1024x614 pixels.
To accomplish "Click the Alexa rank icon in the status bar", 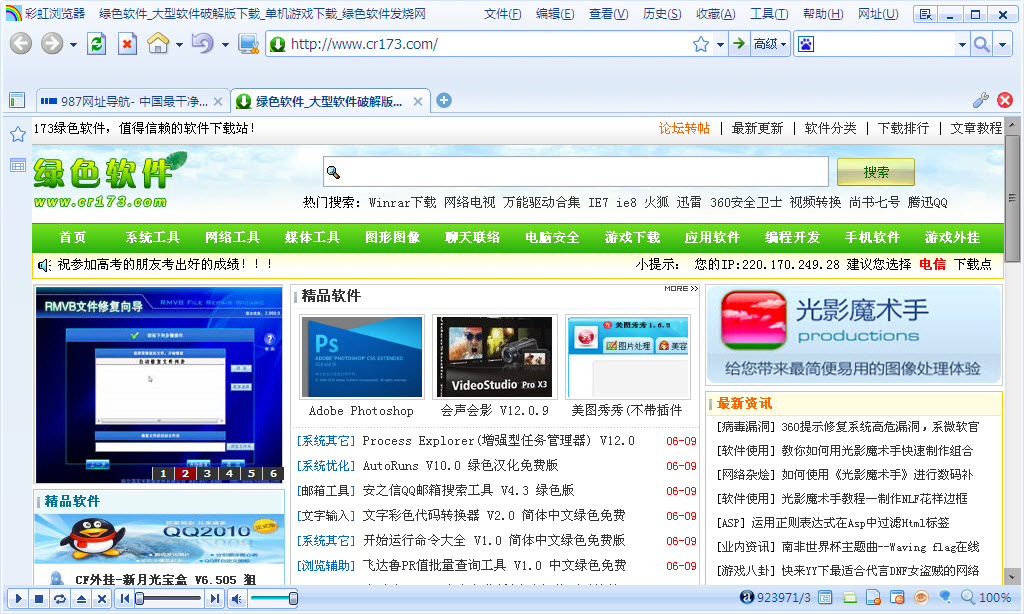I will [746, 597].
